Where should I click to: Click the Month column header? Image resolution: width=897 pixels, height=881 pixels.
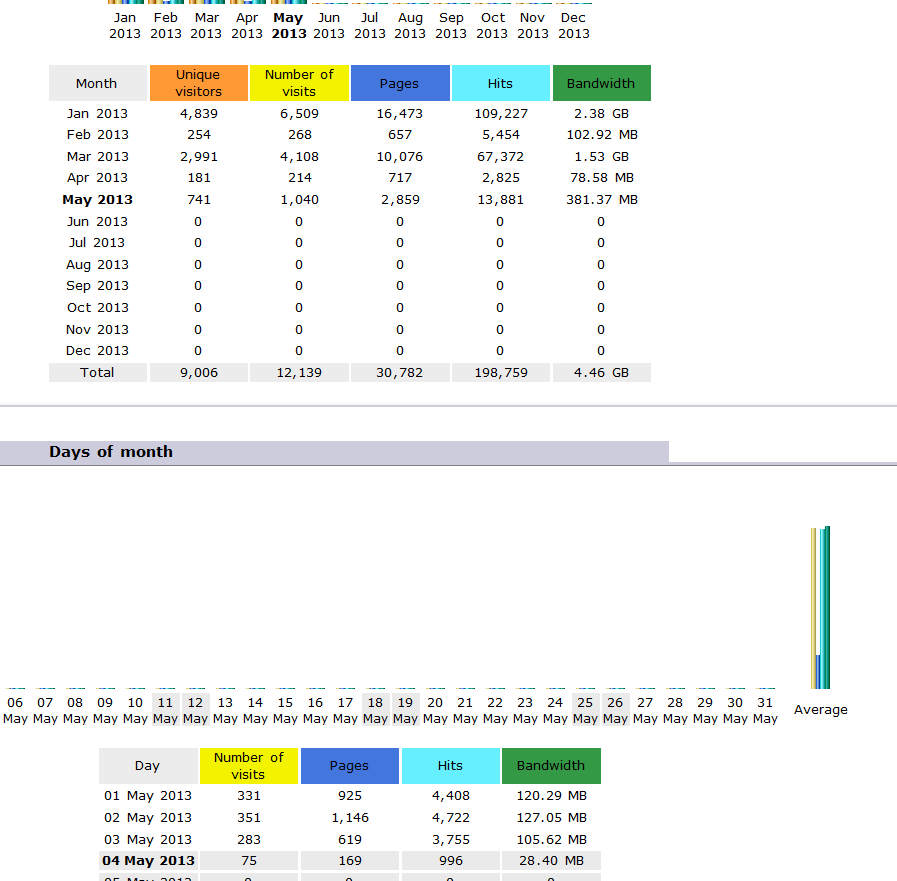[97, 83]
